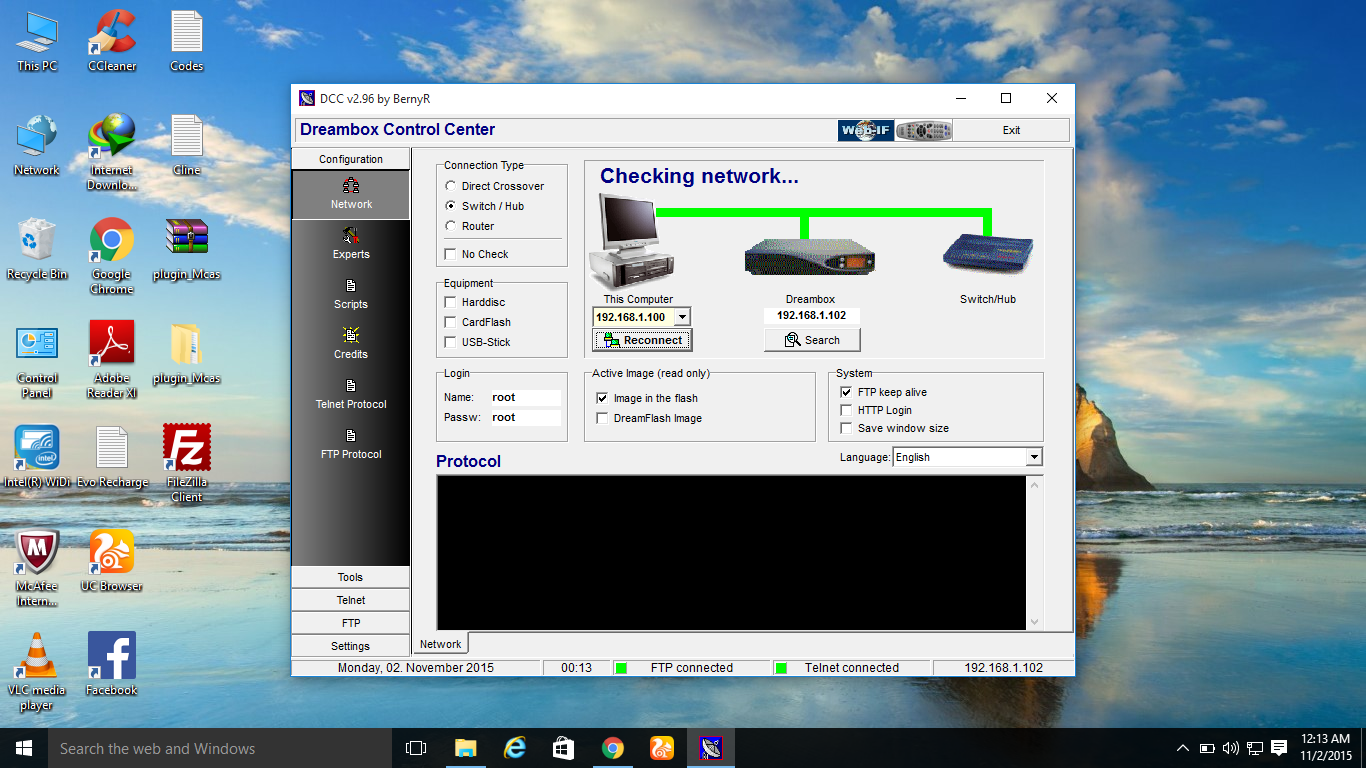Expand the Settings sidebar section
Image resolution: width=1366 pixels, height=768 pixels.
pos(351,646)
